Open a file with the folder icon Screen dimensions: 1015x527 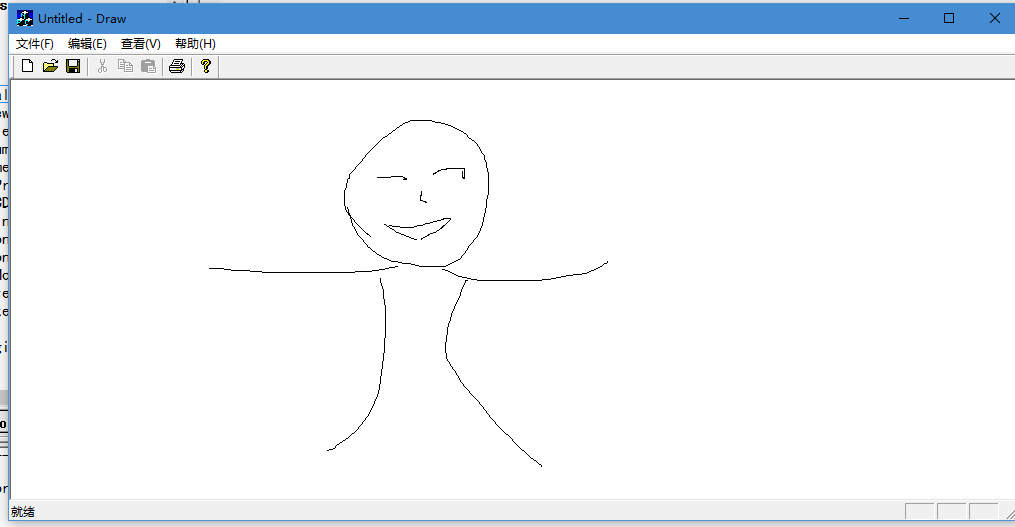pyautogui.click(x=50, y=66)
